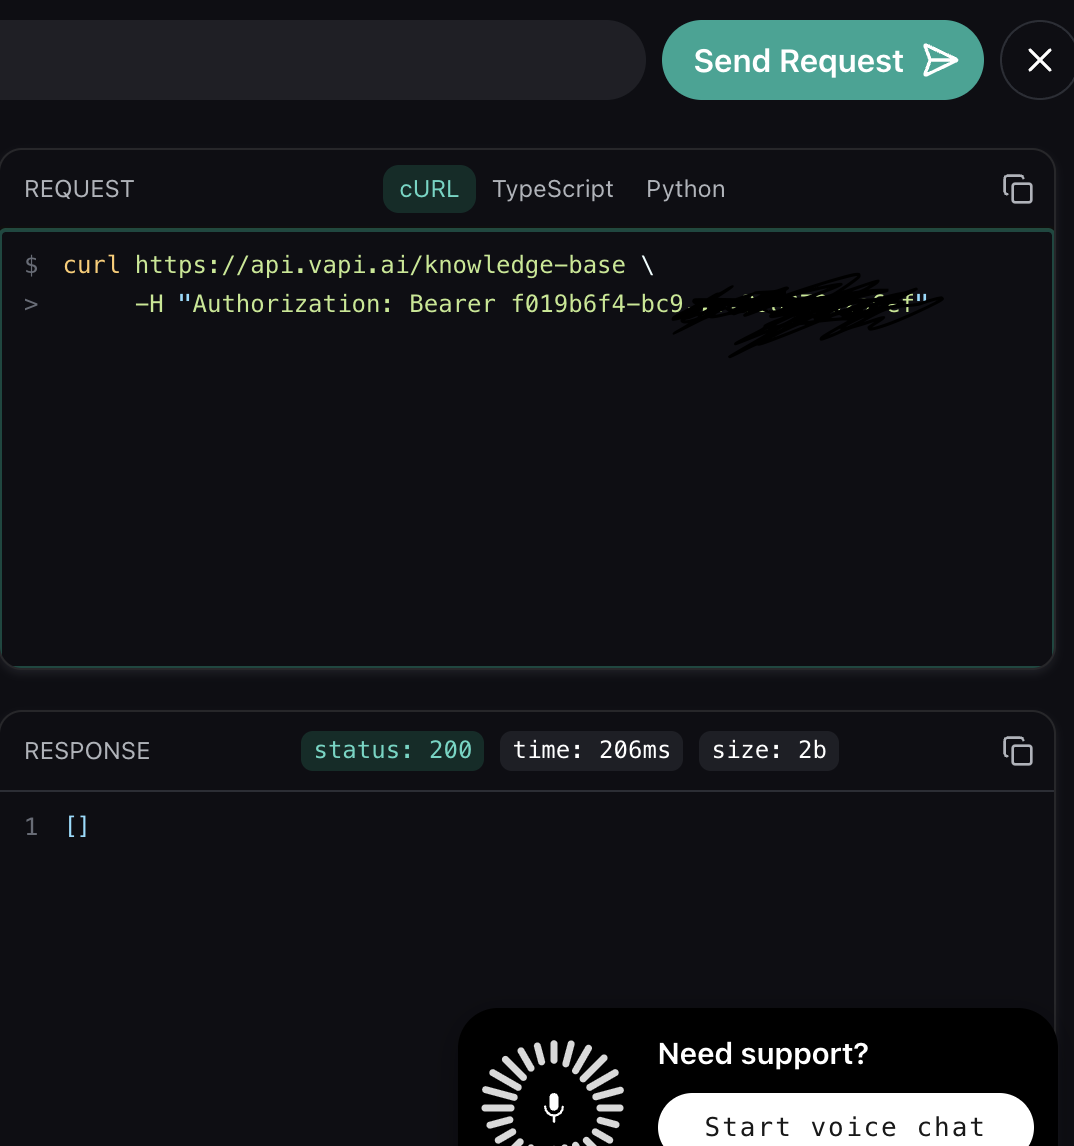Click the top search input field
The height and width of the screenshot is (1146, 1074).
(320, 60)
